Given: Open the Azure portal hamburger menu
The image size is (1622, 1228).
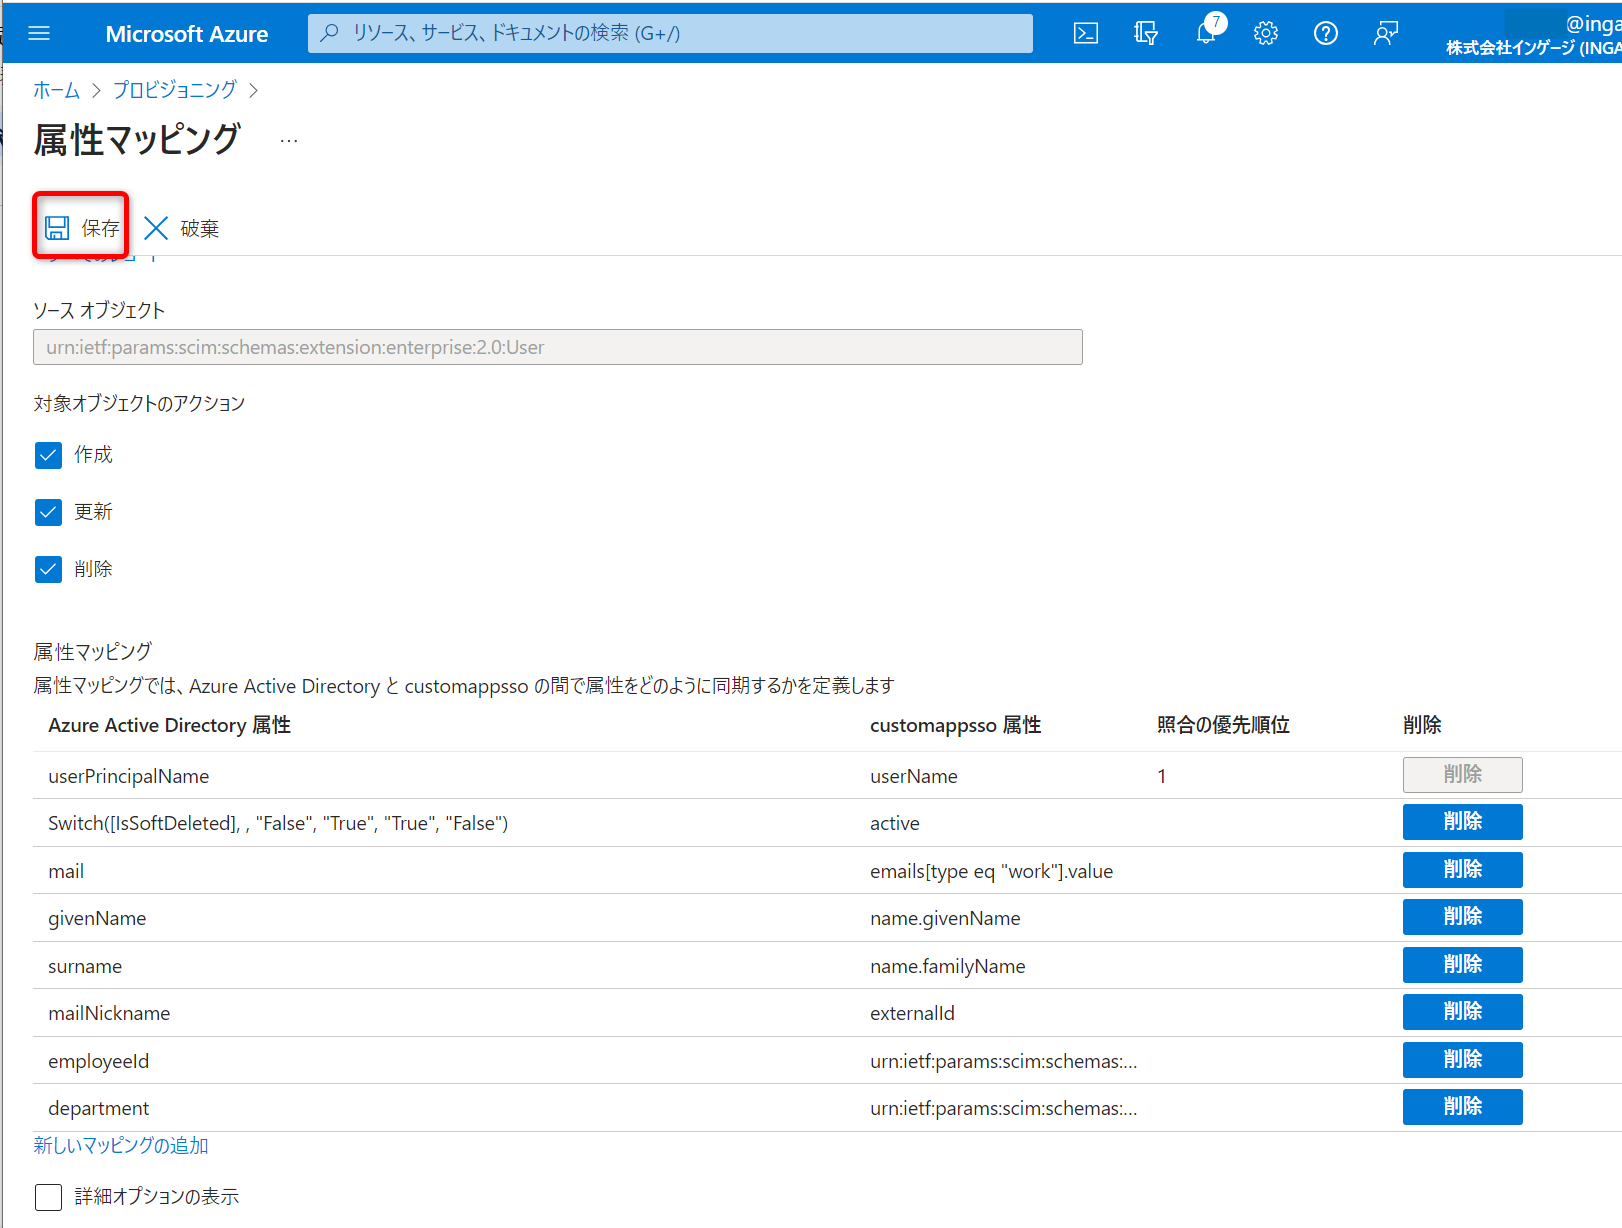Looking at the screenshot, I should (39, 33).
